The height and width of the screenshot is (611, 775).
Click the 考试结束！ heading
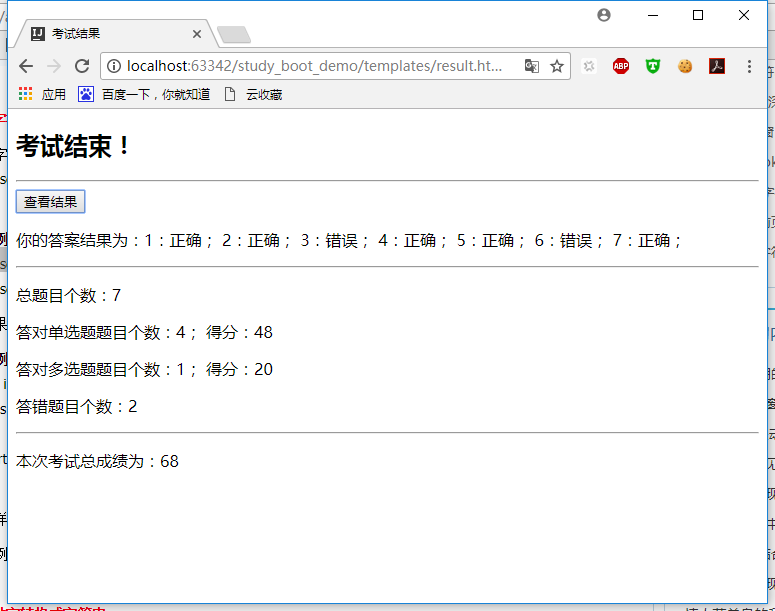73,146
